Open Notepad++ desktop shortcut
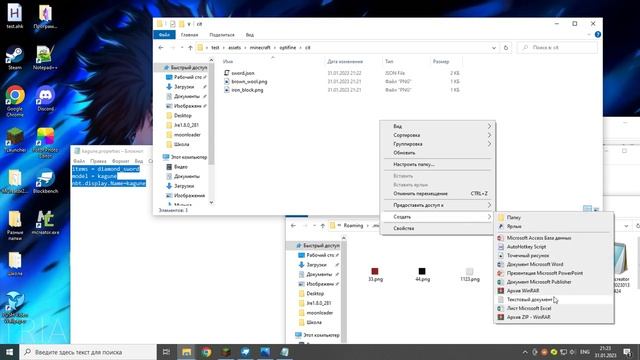The height and width of the screenshot is (360, 640). click(45, 58)
